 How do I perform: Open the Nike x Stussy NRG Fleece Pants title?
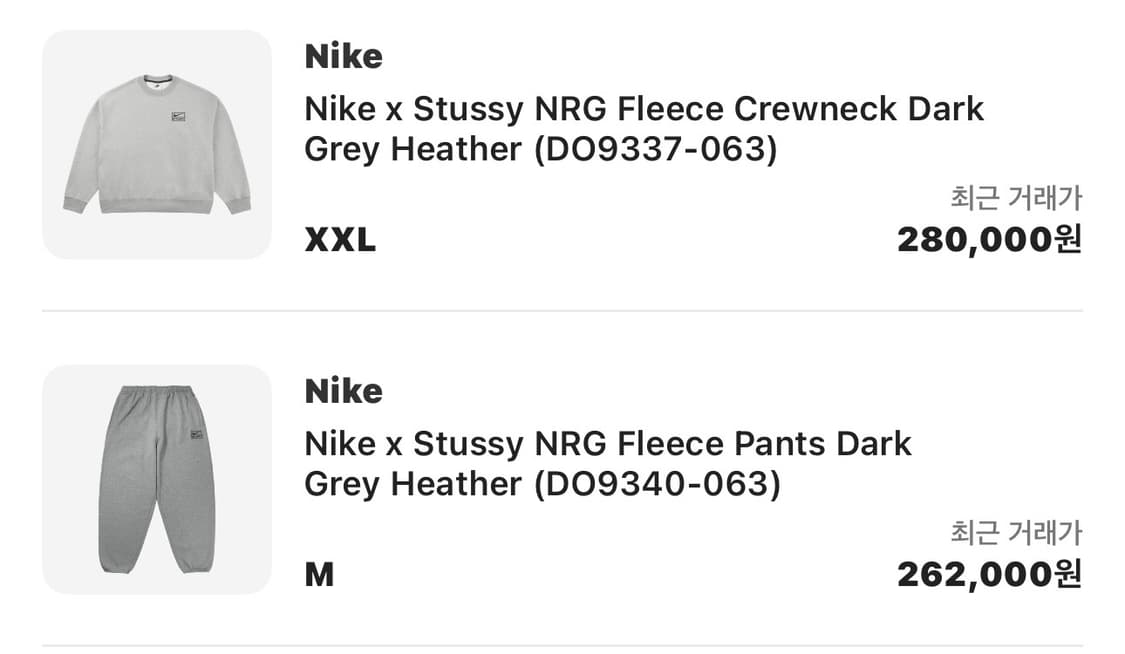(x=608, y=443)
